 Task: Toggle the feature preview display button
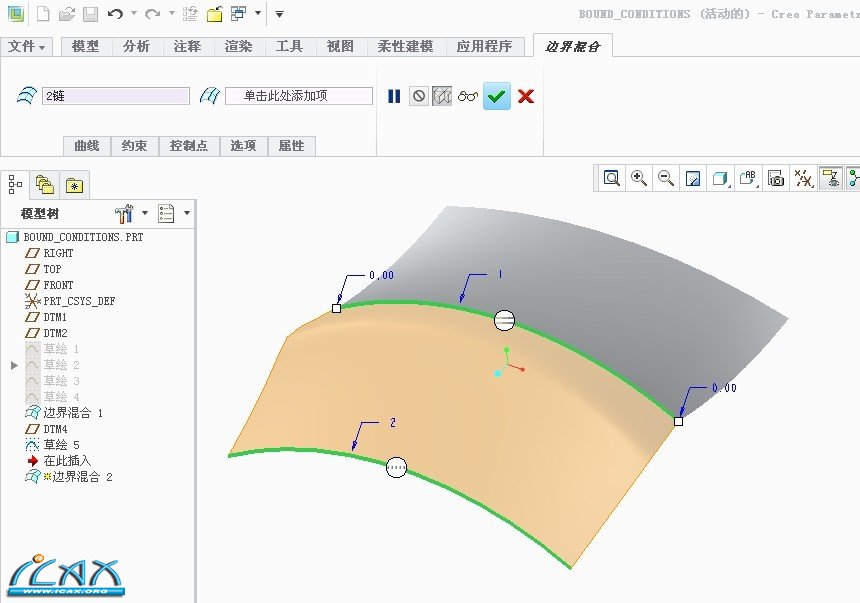click(442, 96)
